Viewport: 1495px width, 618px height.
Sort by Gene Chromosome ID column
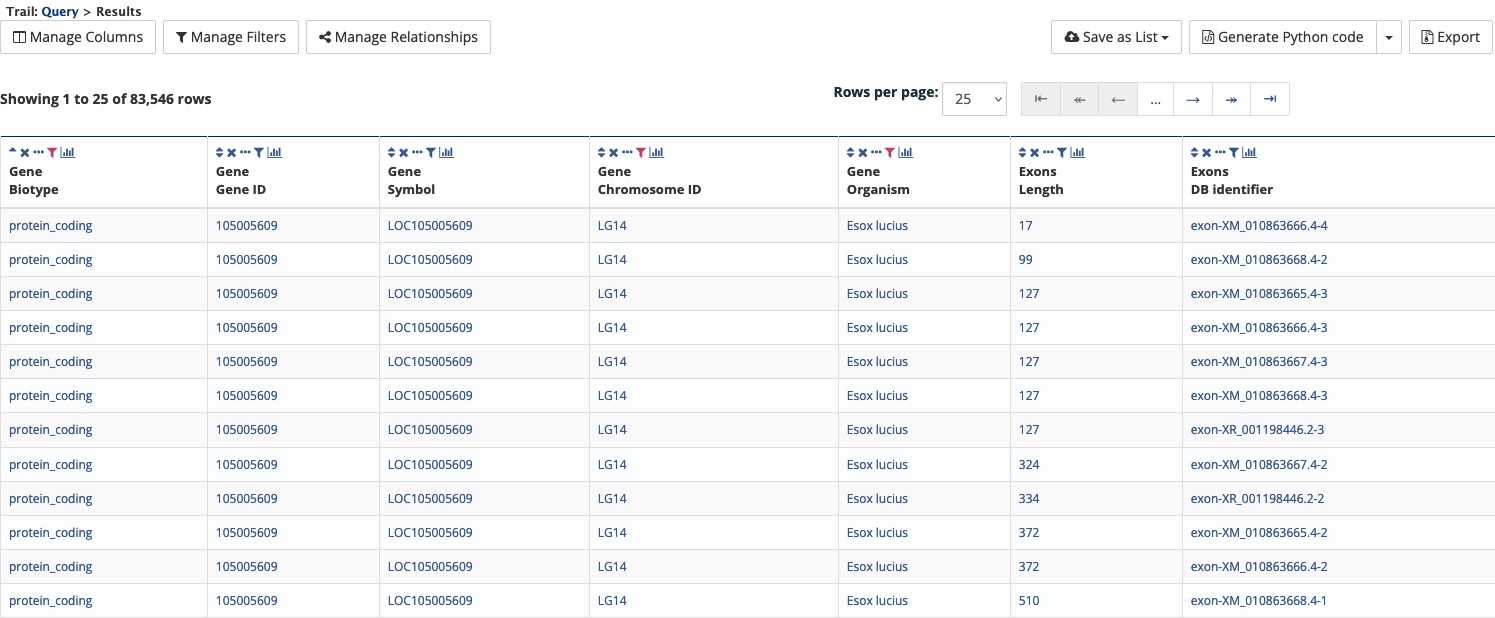602,152
